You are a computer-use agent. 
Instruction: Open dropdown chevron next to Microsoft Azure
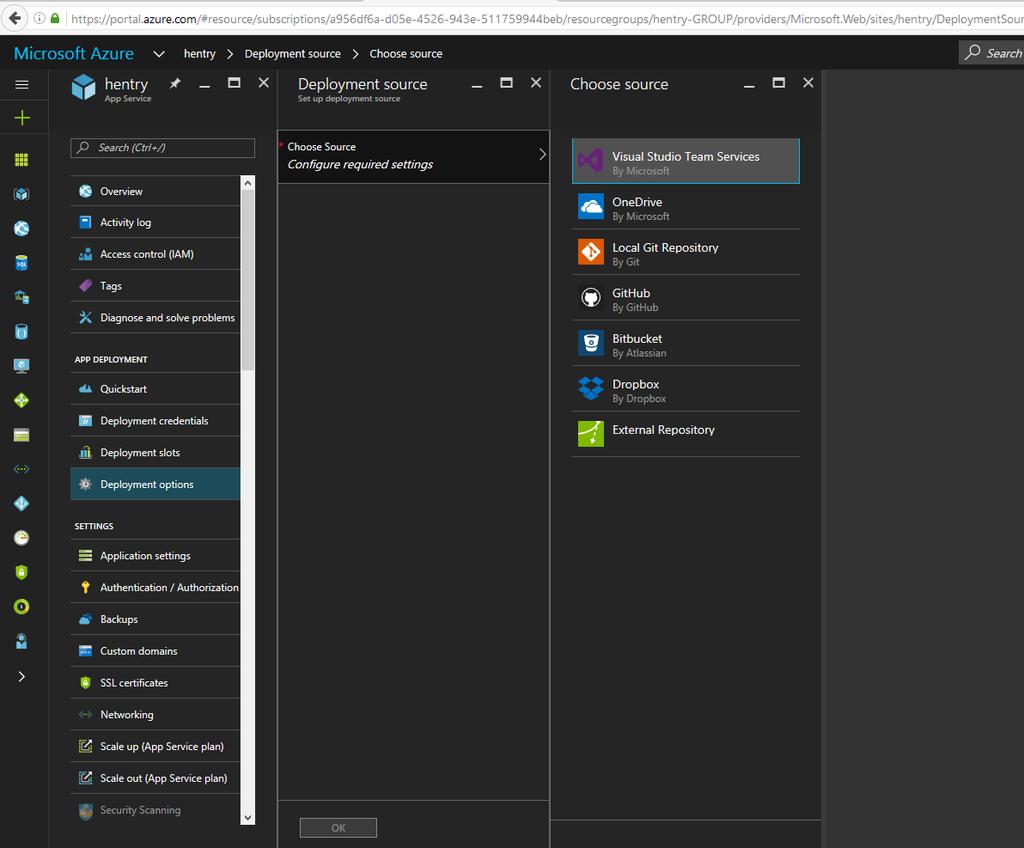(x=159, y=54)
